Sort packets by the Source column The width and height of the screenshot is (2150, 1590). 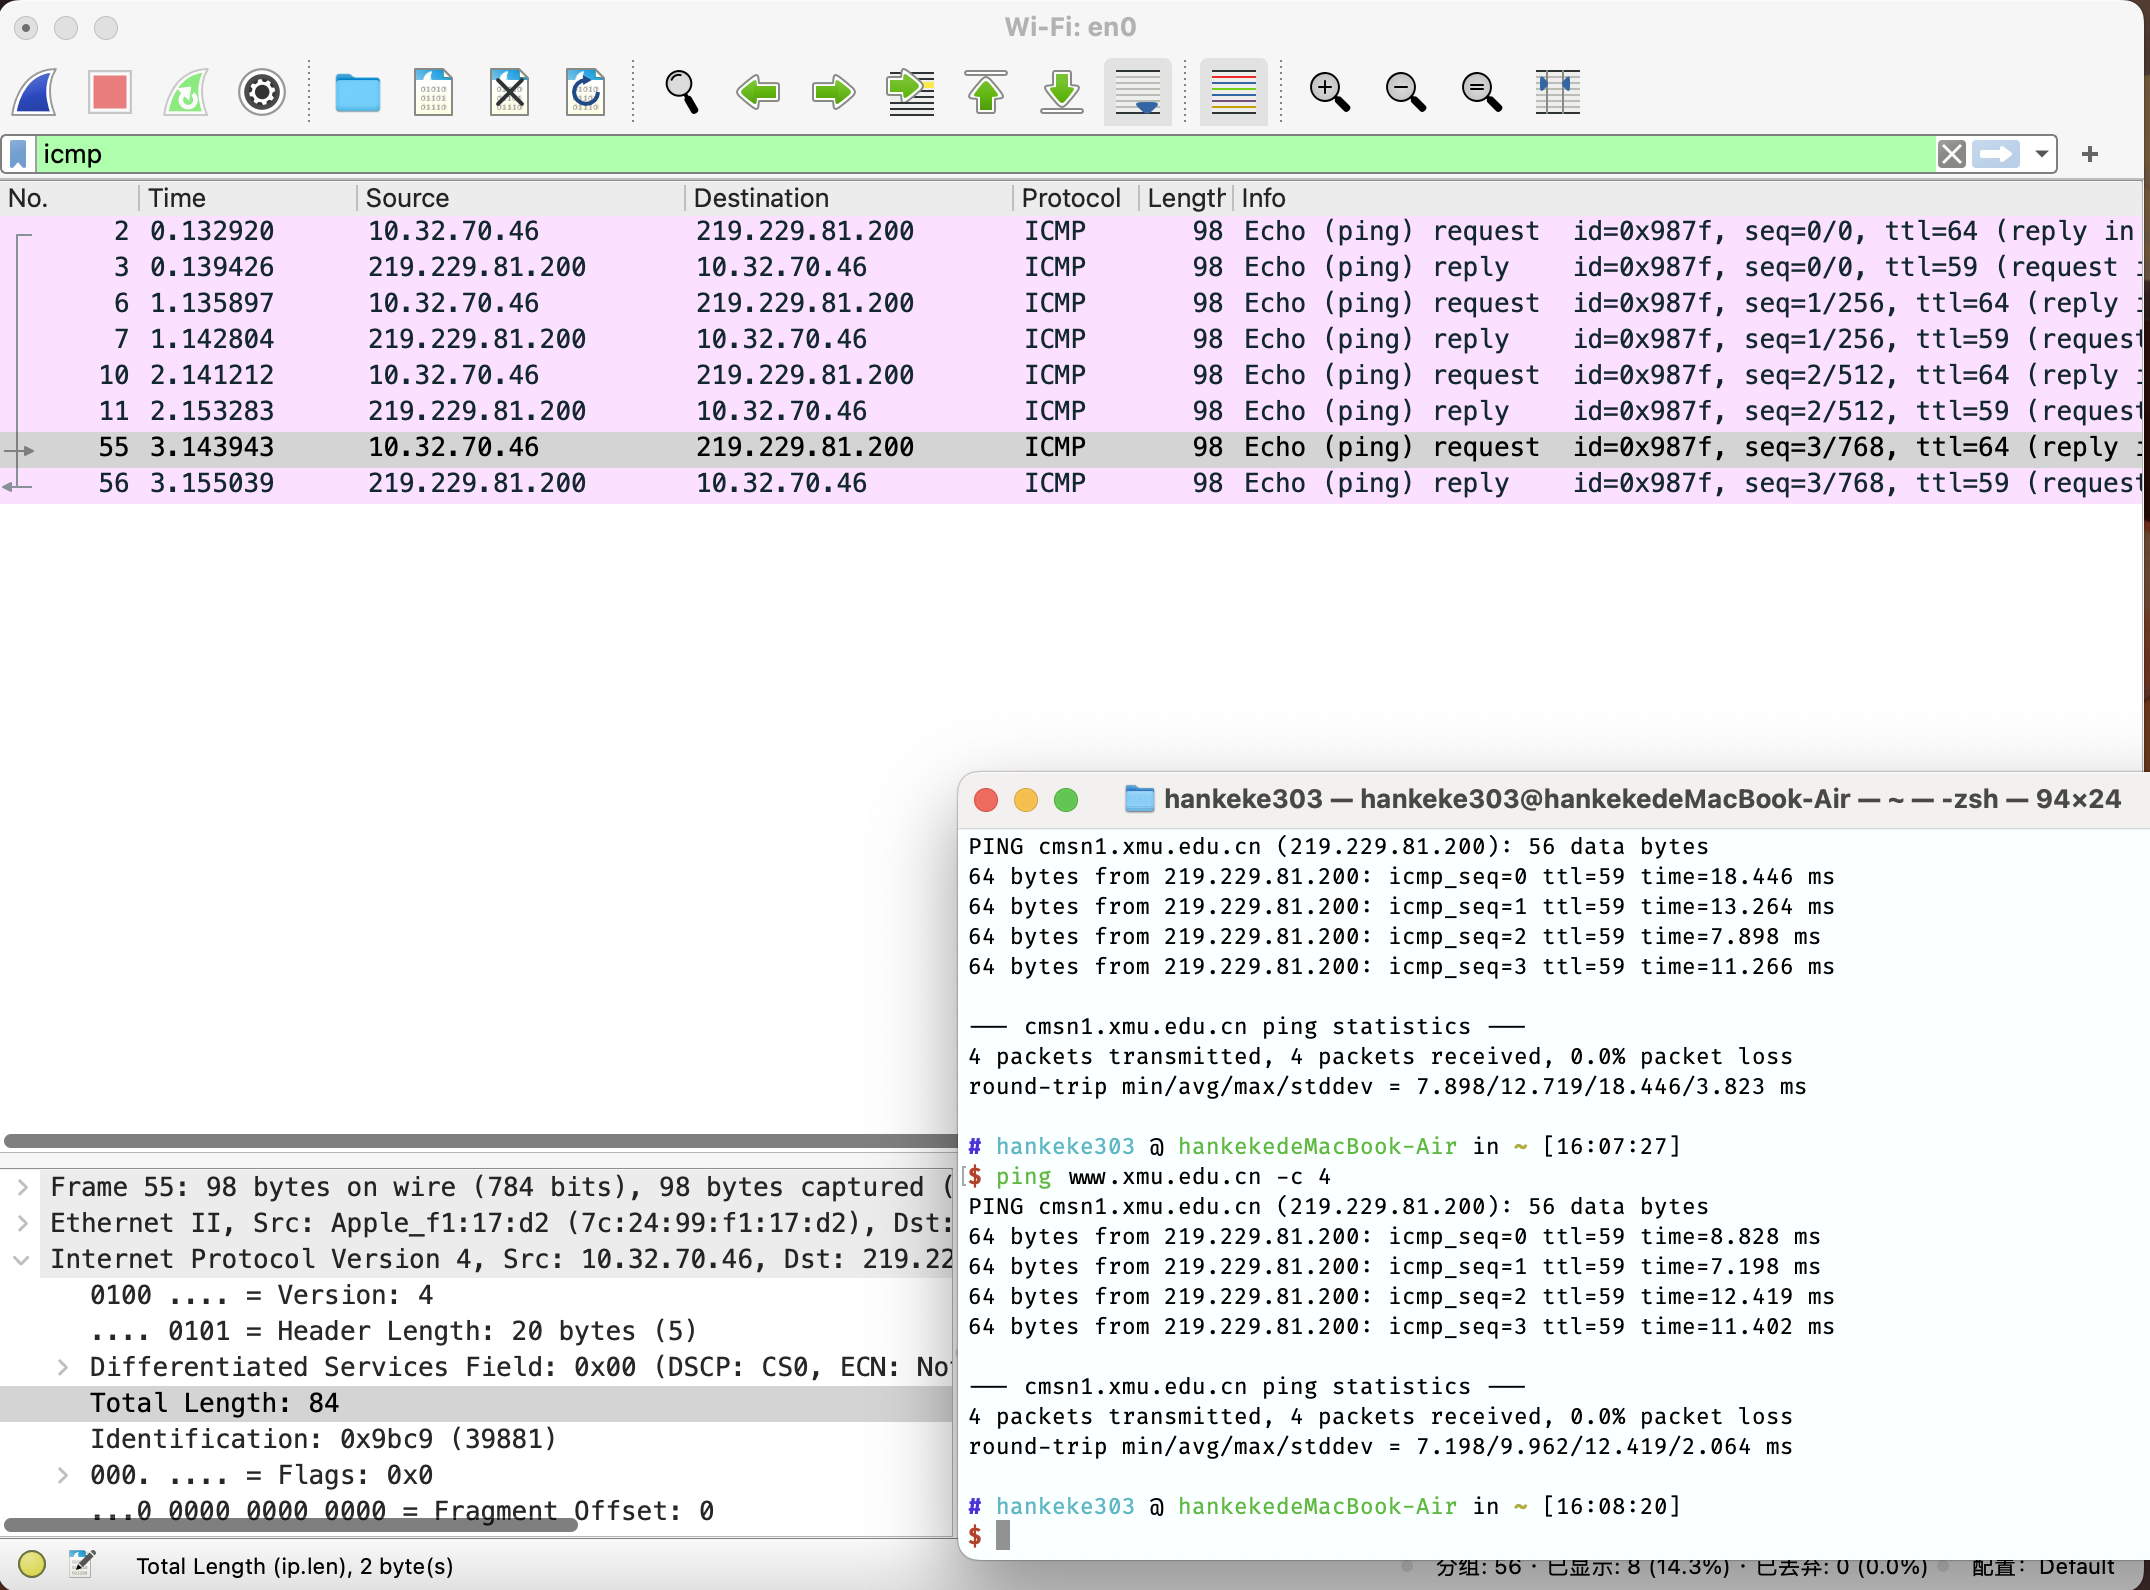[x=521, y=198]
